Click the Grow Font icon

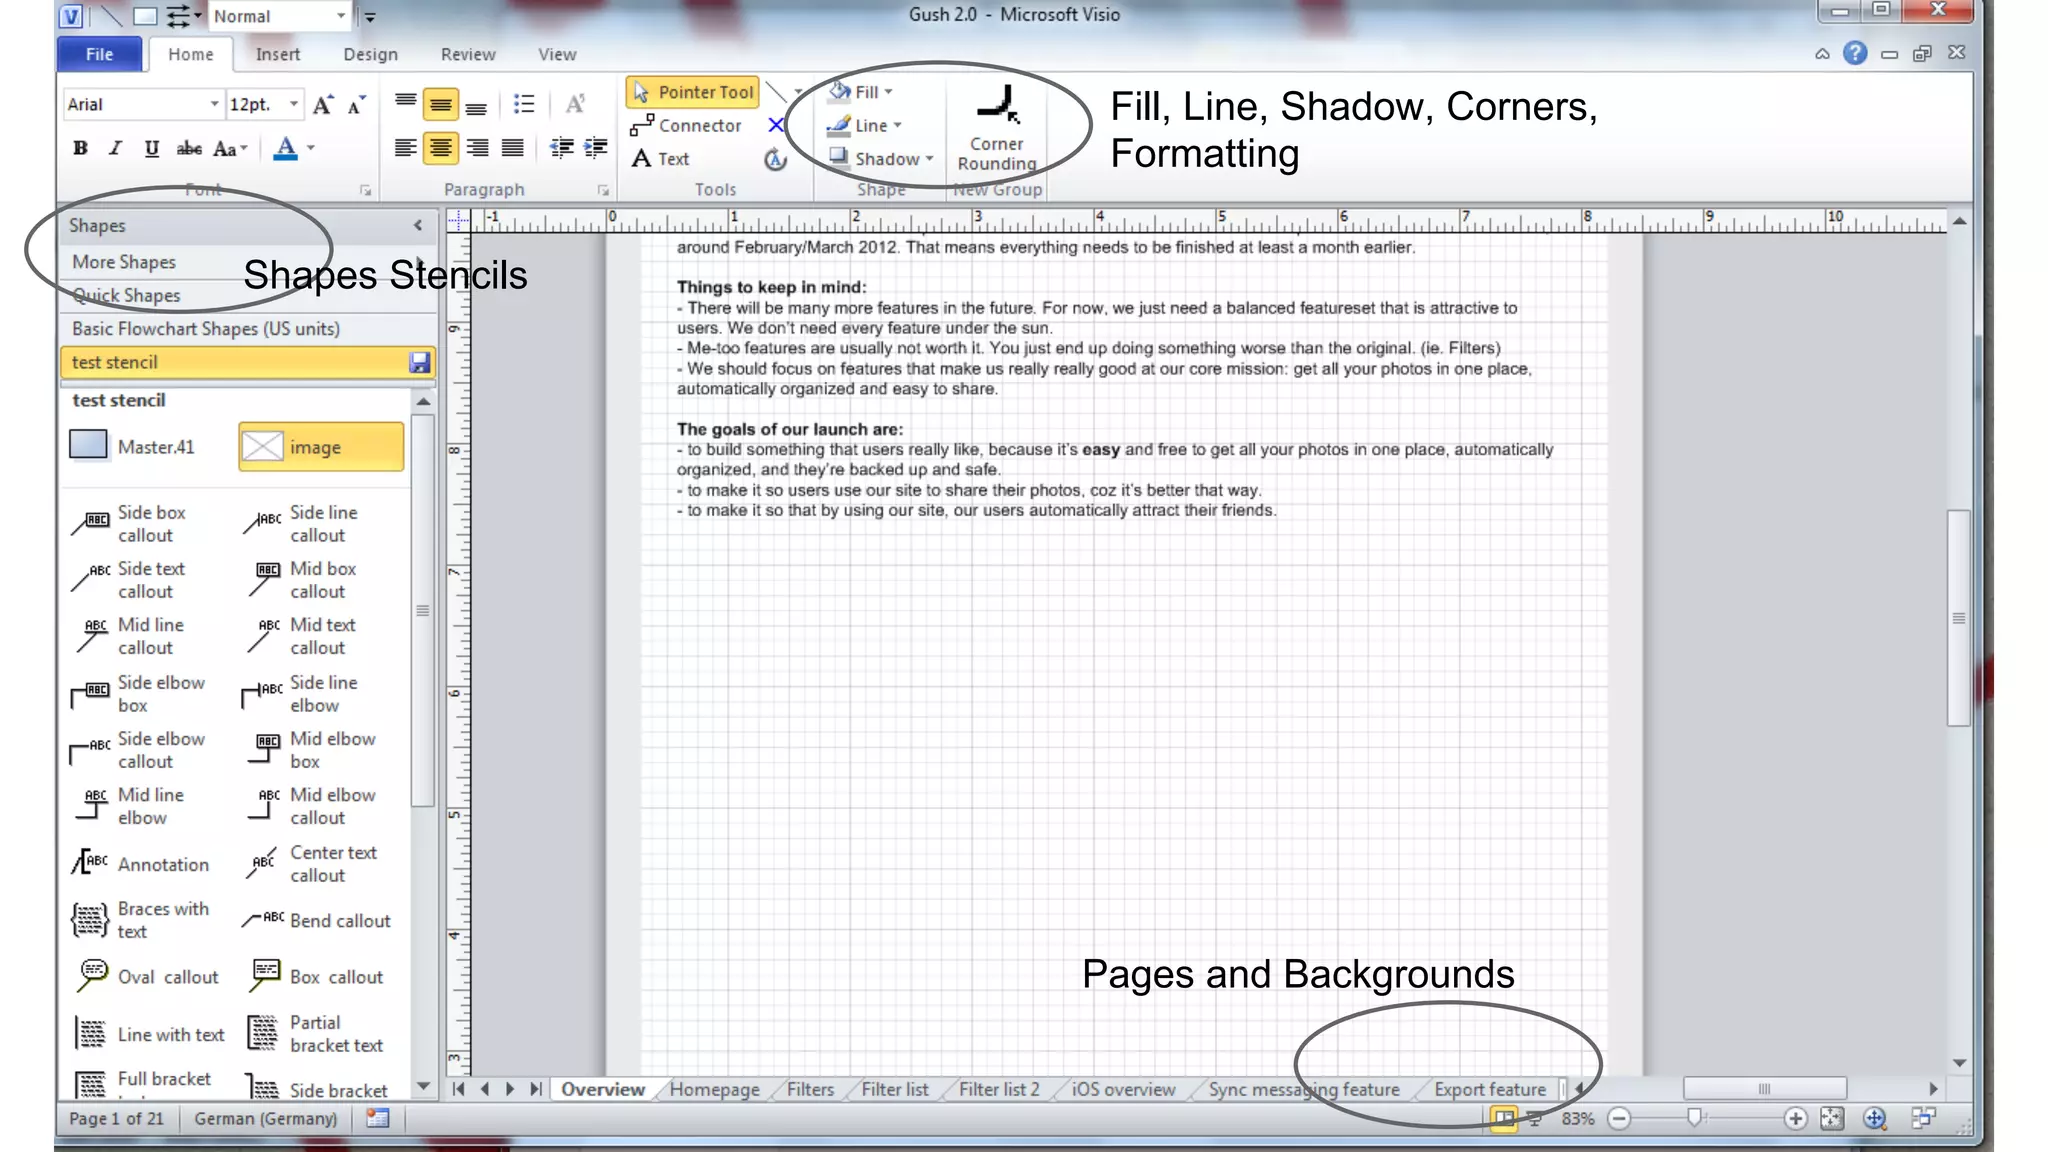point(322,104)
